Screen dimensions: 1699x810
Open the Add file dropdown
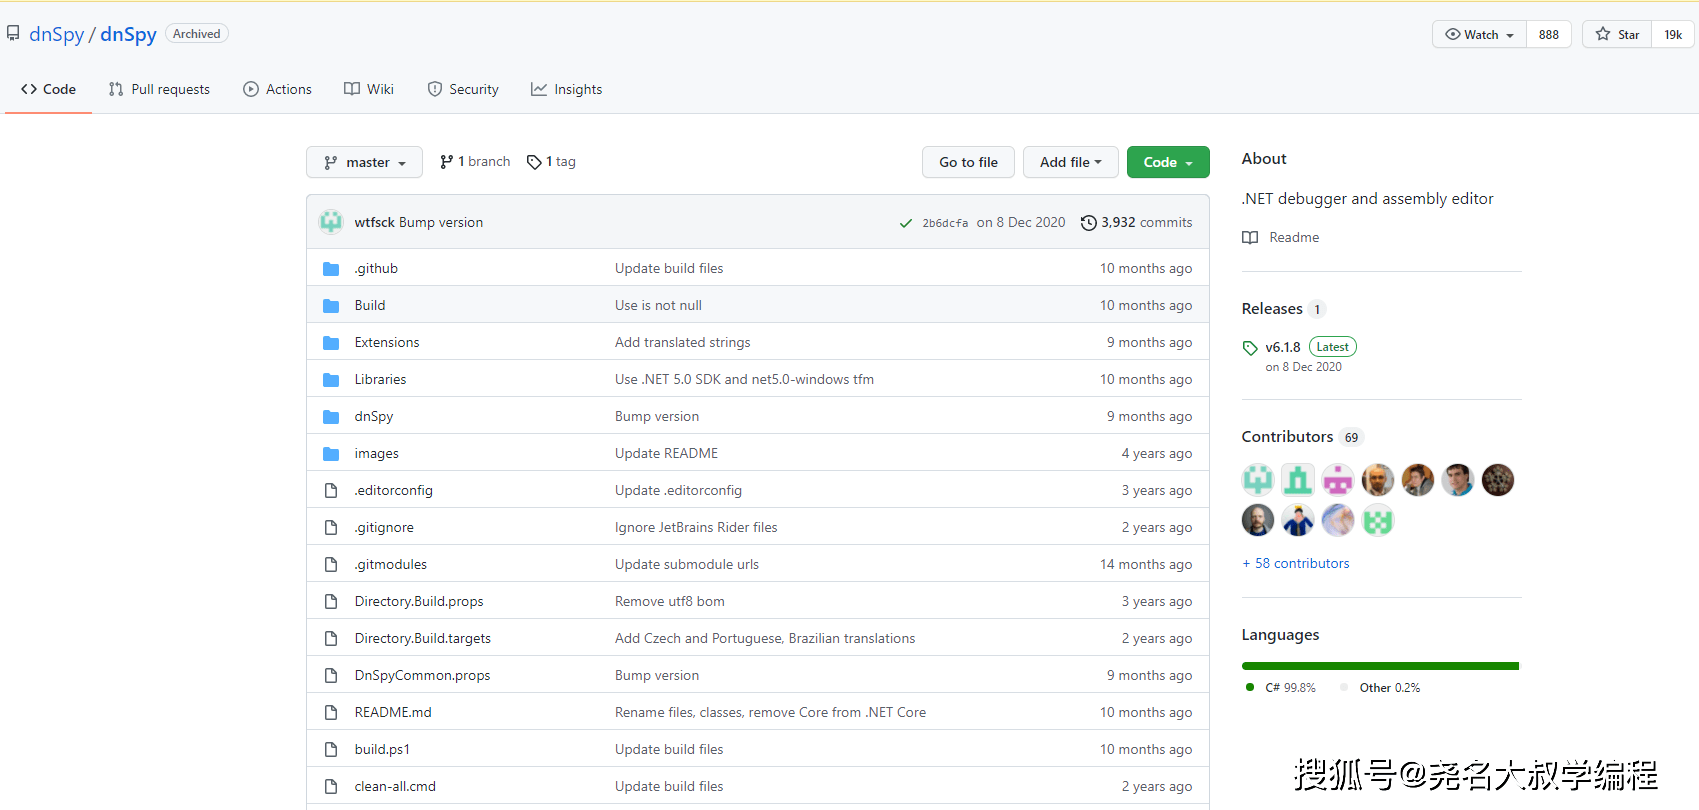(x=1070, y=162)
